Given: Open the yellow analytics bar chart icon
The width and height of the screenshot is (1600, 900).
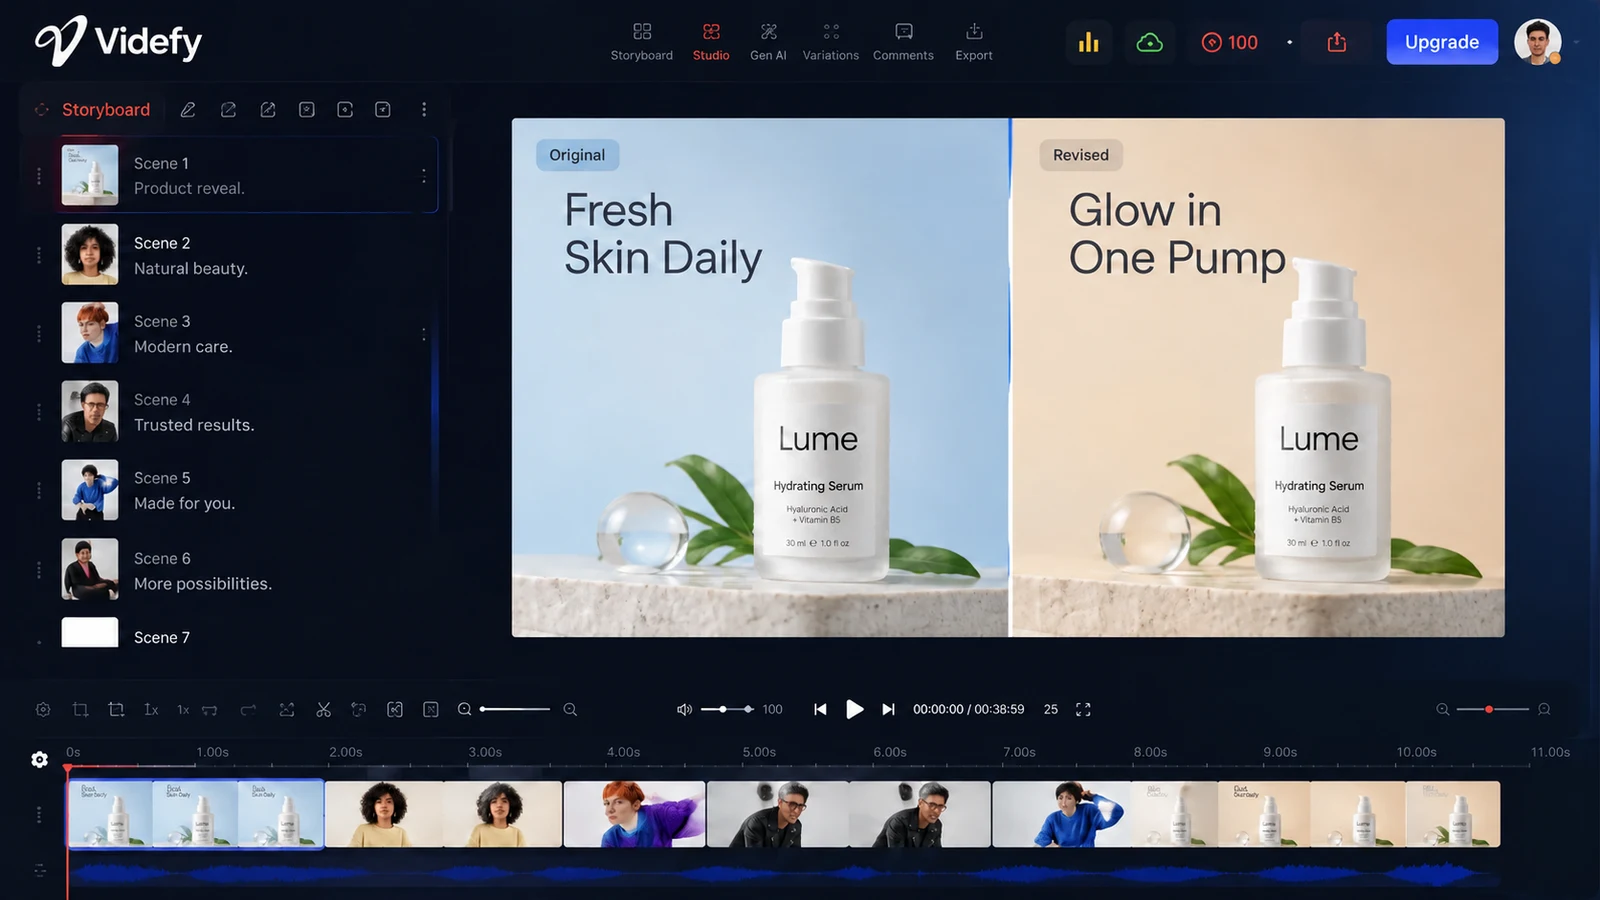Looking at the screenshot, I should (1089, 42).
